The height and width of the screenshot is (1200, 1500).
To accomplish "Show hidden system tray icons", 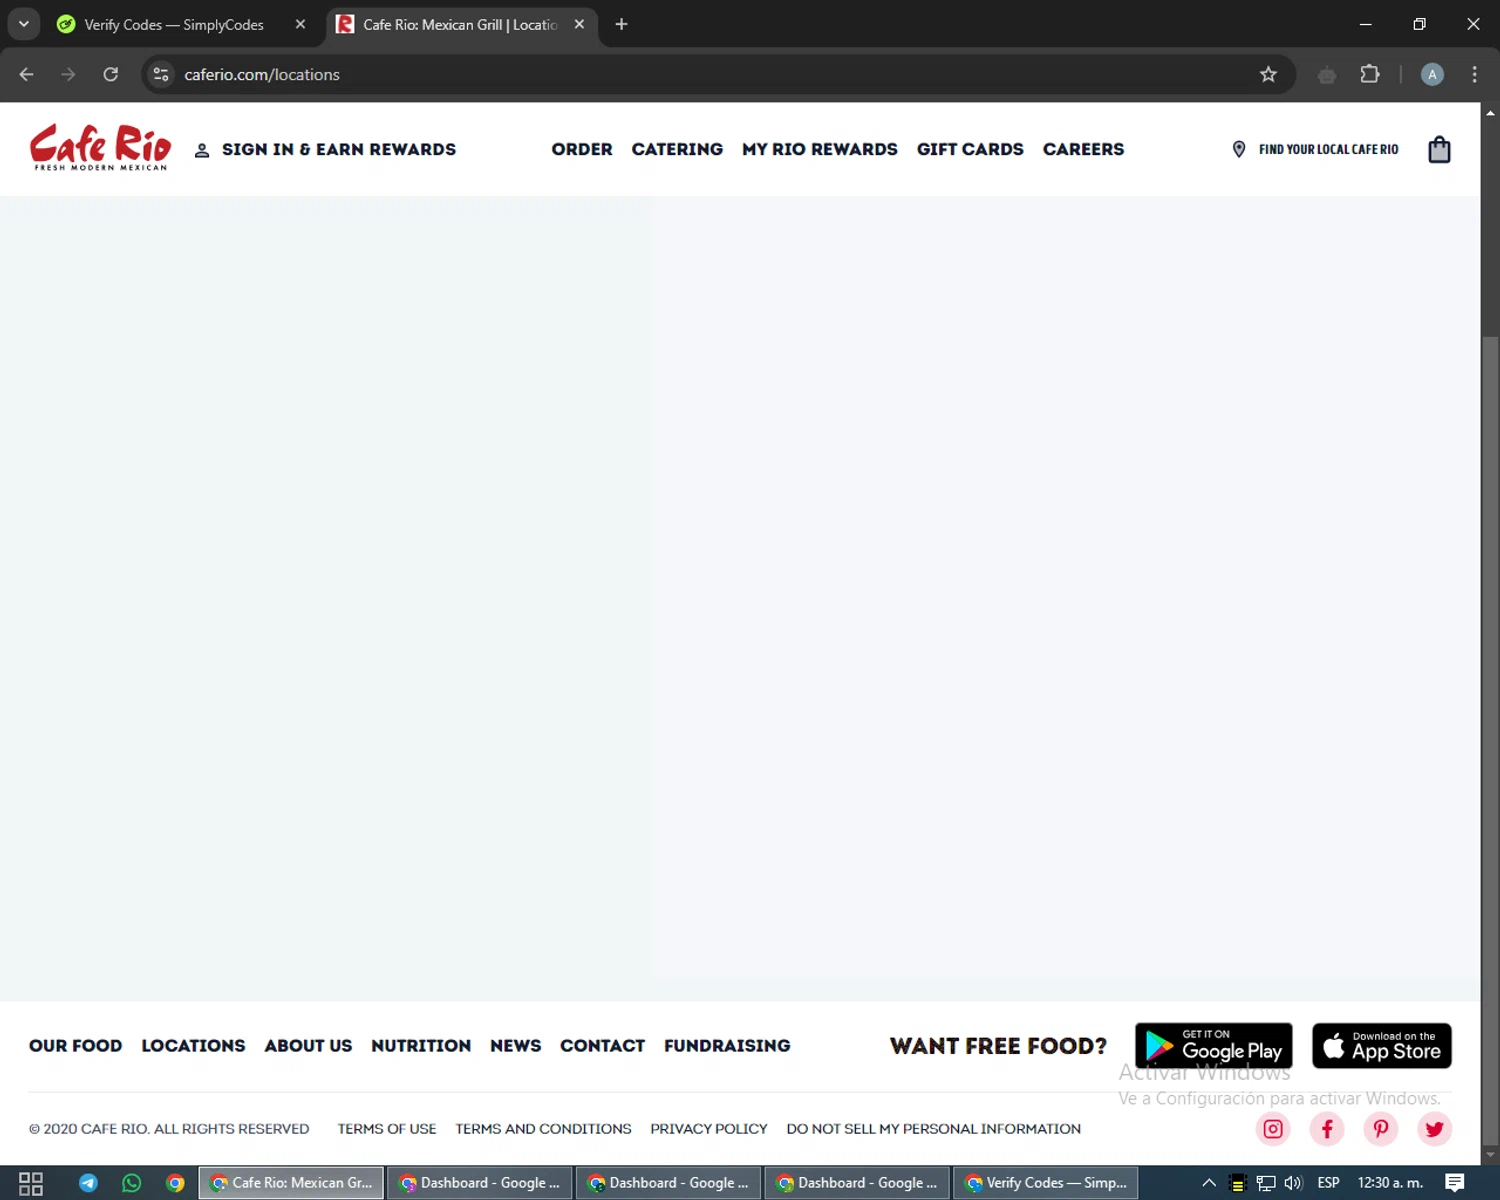I will 1209,1183.
